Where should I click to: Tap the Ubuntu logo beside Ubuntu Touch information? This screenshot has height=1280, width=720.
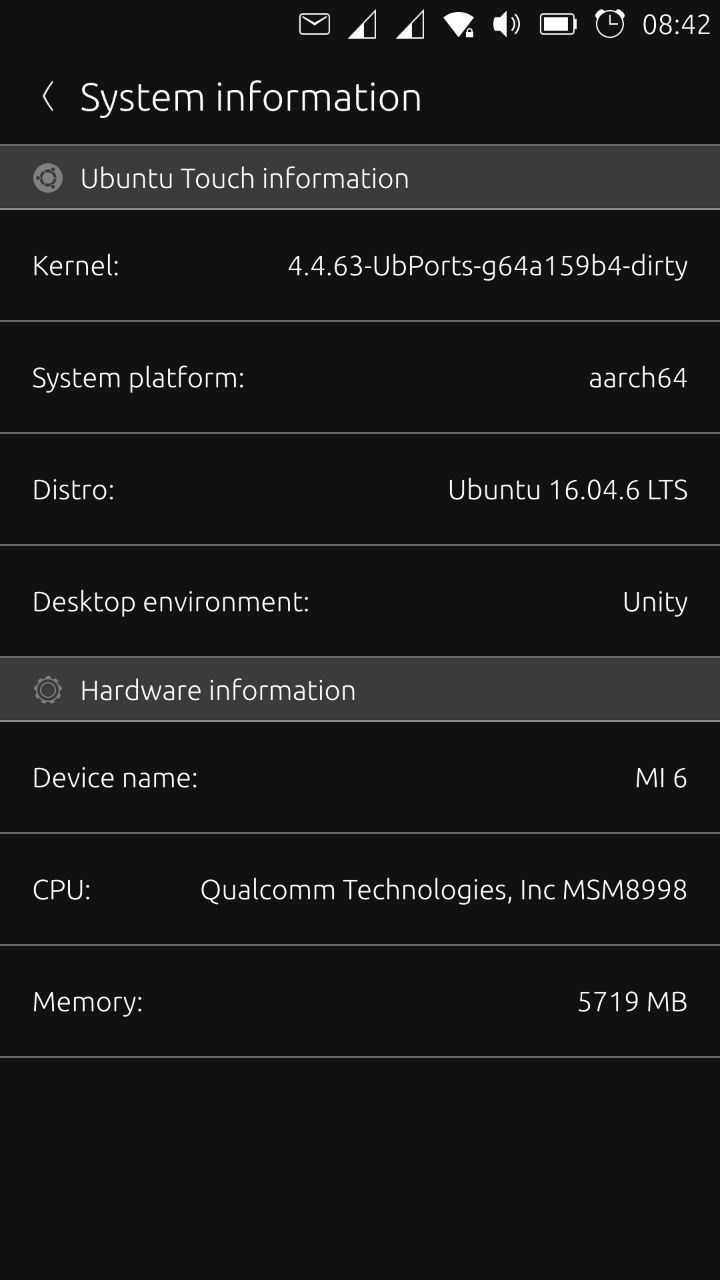pyautogui.click(x=48, y=178)
